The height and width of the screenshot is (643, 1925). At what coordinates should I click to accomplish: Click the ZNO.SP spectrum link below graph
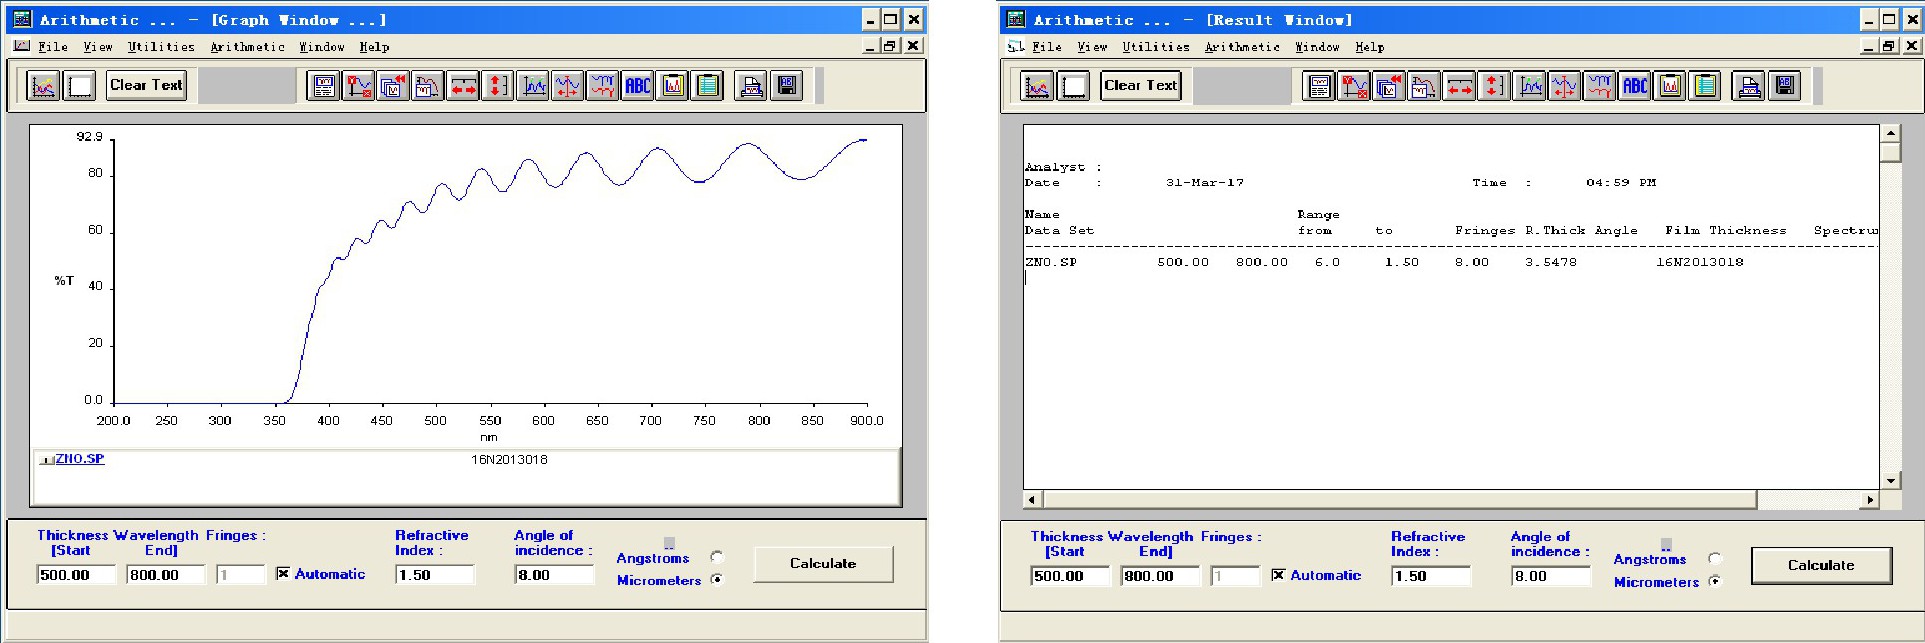(x=79, y=459)
